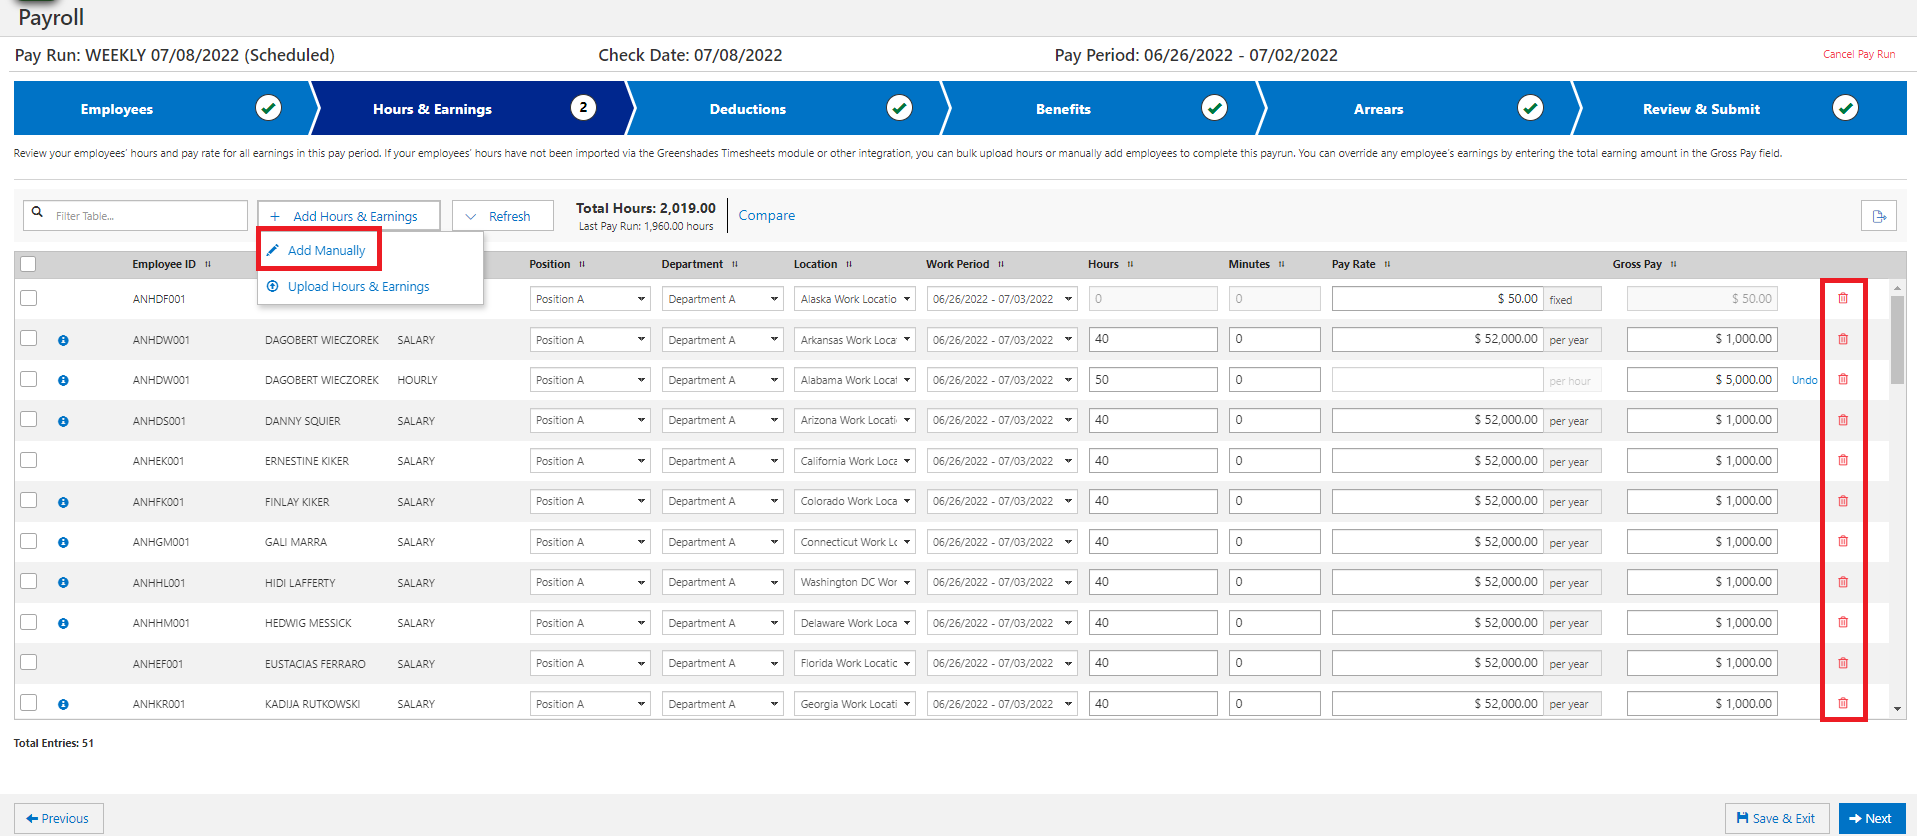This screenshot has width=1917, height=836.
Task: Click trash icon for Danny Squier row
Action: point(1843,420)
